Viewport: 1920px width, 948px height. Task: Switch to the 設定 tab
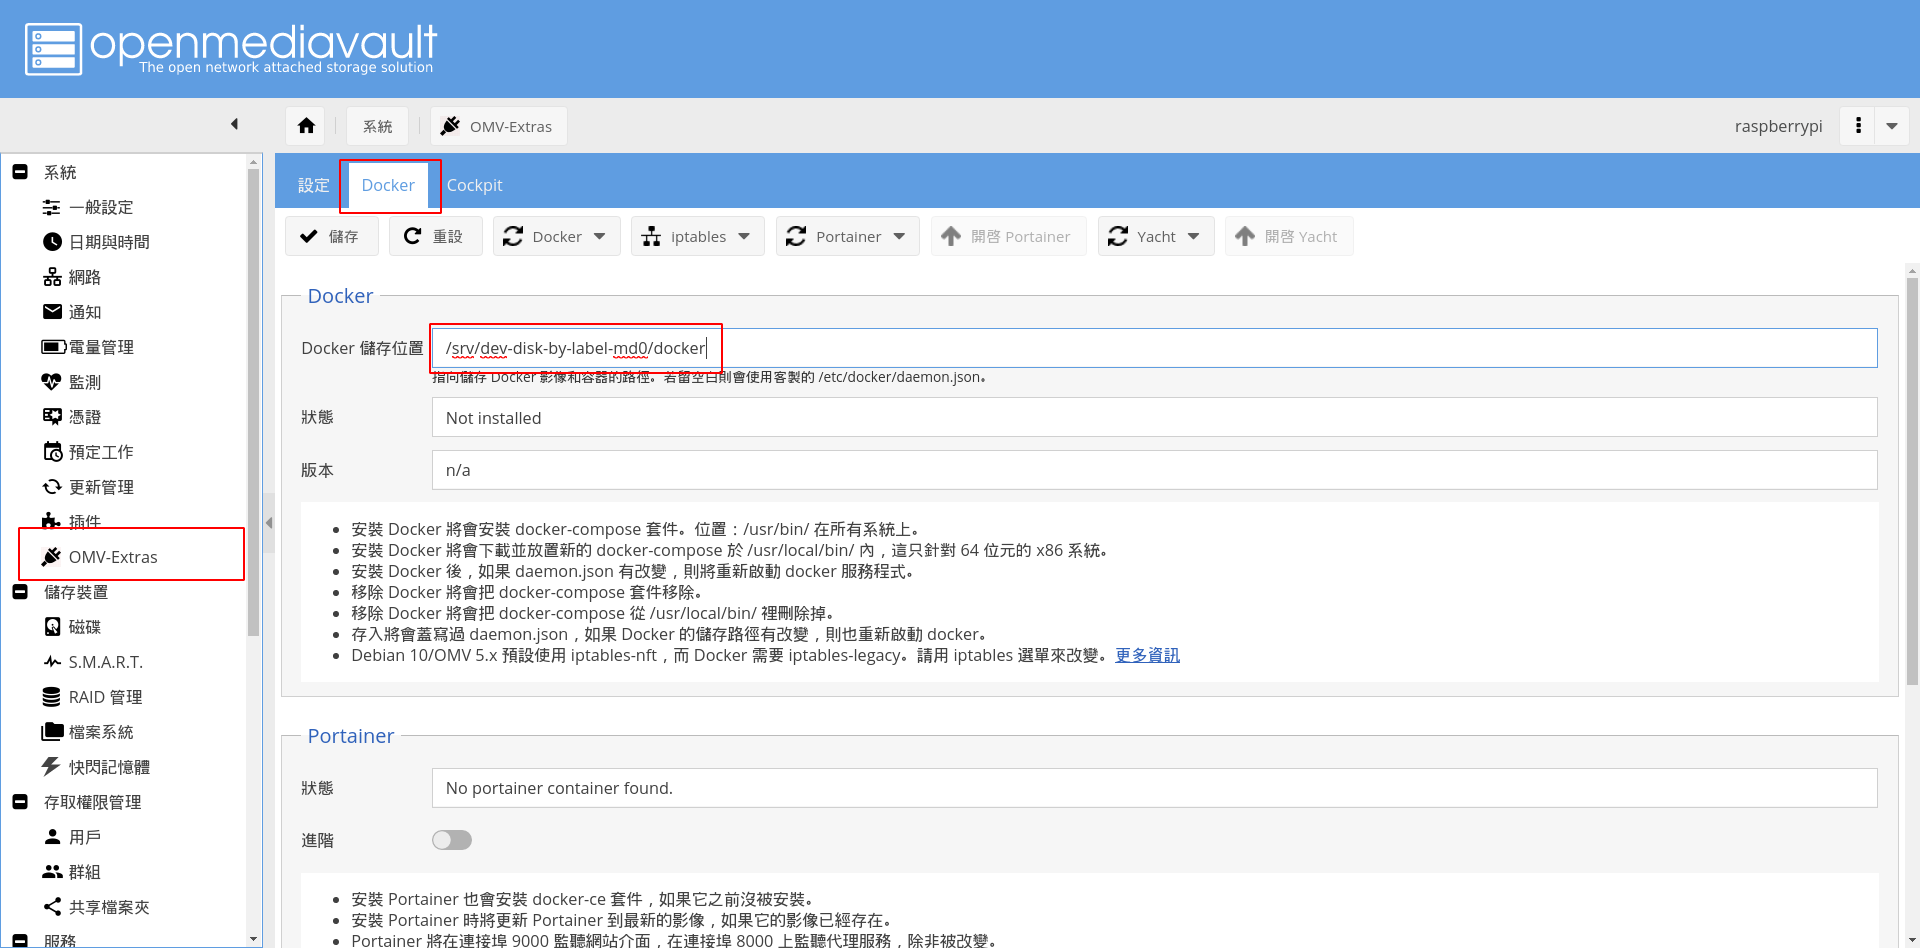coord(313,185)
